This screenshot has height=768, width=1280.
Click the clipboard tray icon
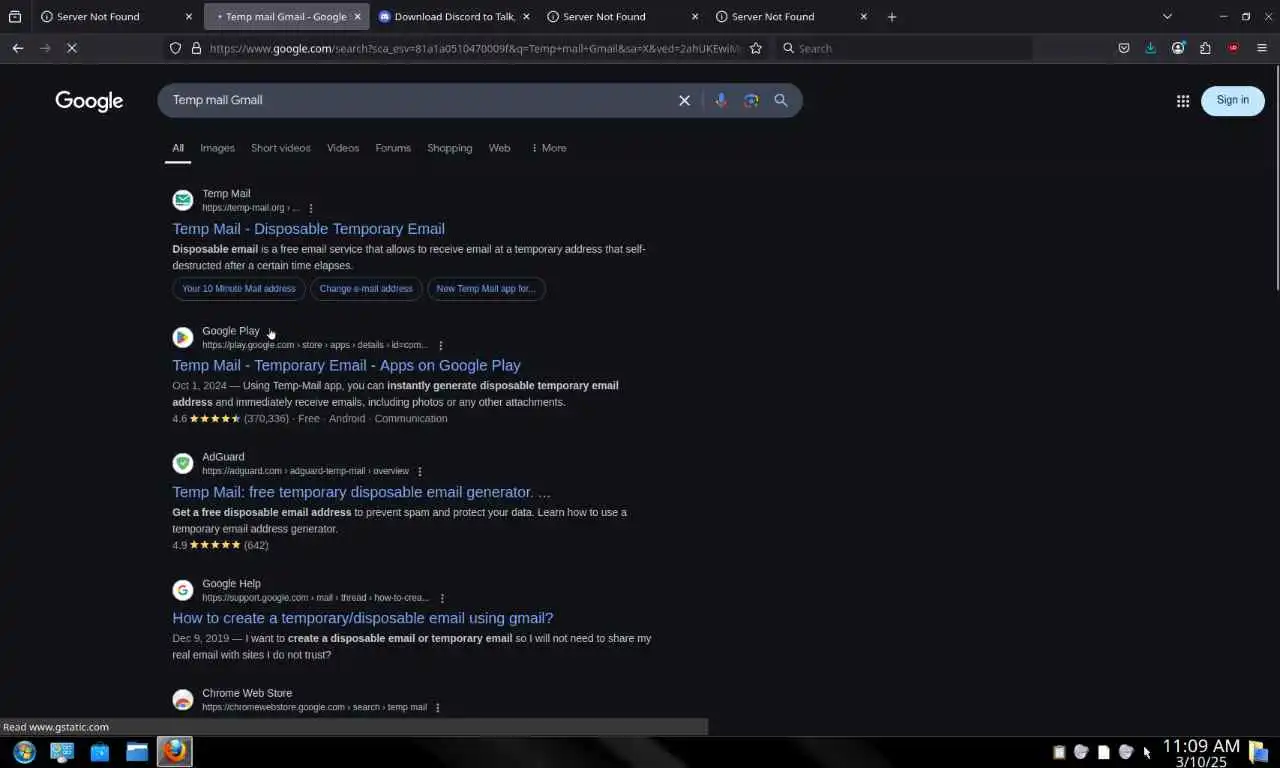[x=1059, y=752]
